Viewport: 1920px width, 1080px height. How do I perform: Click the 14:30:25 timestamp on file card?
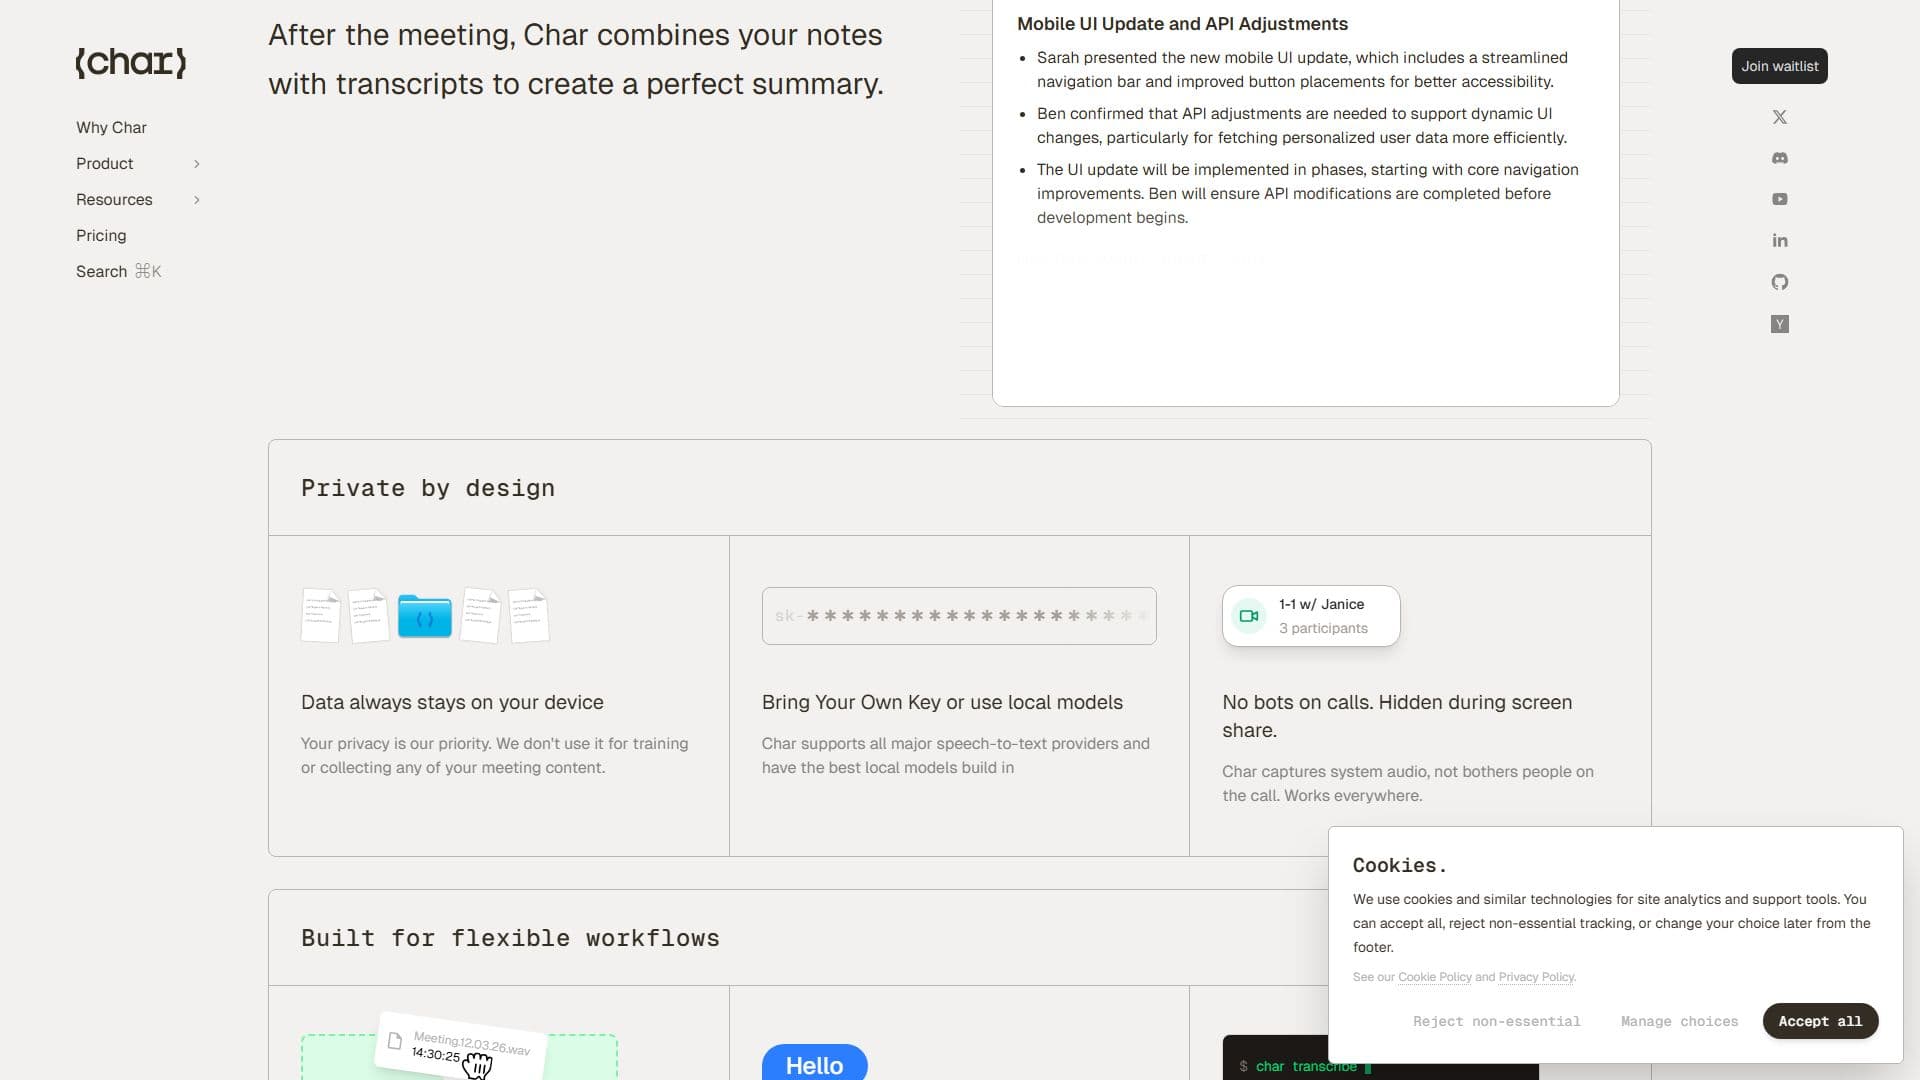[x=436, y=1054]
